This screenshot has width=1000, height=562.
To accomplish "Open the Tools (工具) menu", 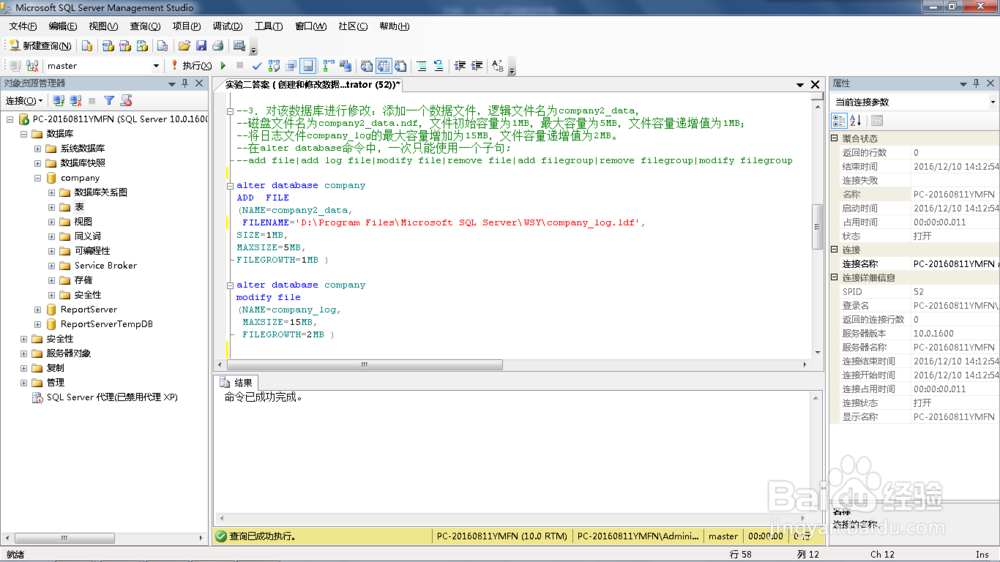I will pyautogui.click(x=268, y=26).
